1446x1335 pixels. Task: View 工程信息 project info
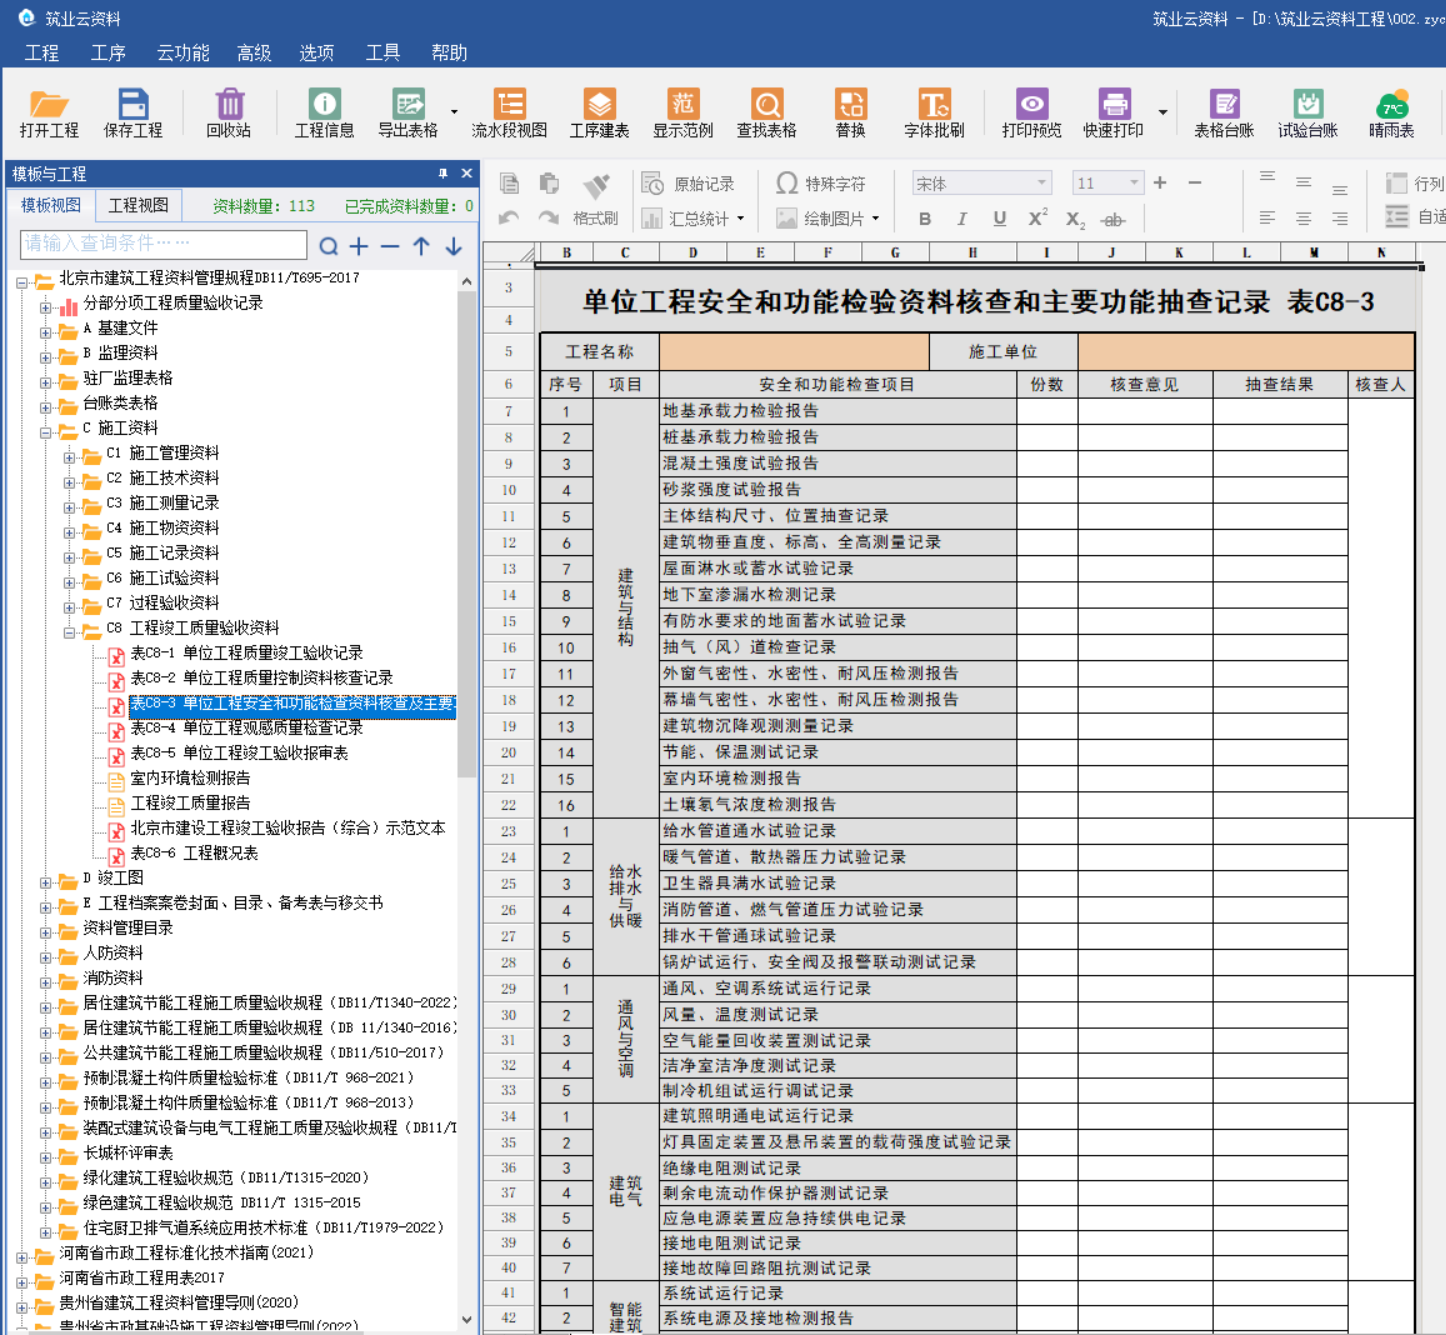[324, 113]
